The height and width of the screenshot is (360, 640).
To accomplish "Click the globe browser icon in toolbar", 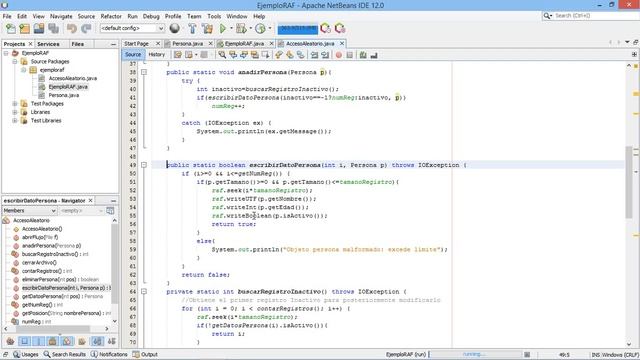I will tap(175, 28).
